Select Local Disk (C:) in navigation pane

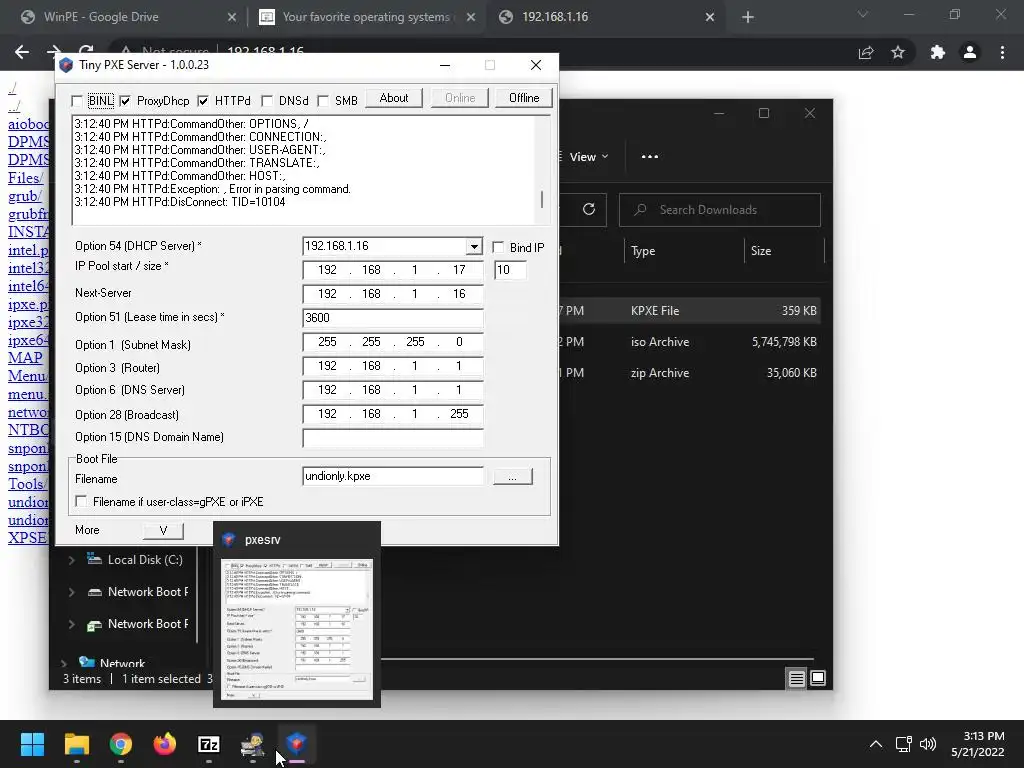[144, 560]
